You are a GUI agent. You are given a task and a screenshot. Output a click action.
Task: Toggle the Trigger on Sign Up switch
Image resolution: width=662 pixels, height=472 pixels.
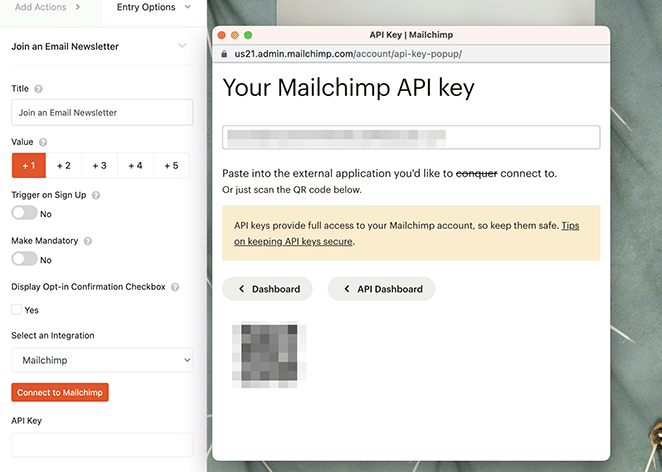click(x=24, y=213)
